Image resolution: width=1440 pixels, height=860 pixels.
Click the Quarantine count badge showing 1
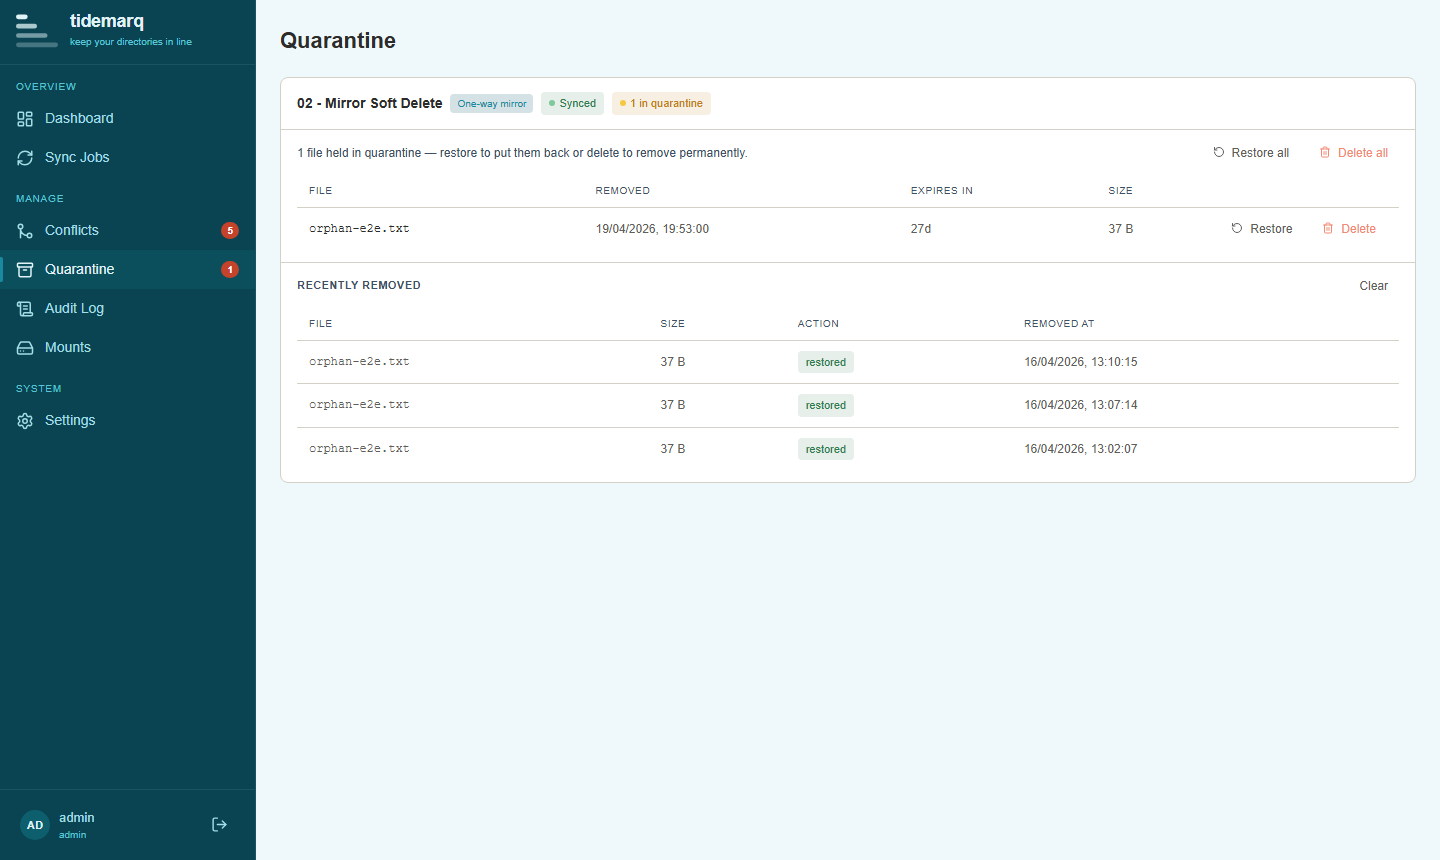230,270
